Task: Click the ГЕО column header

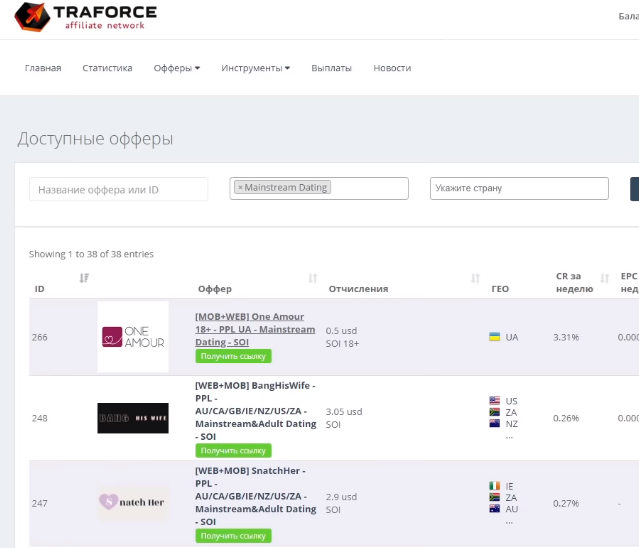Action: point(500,288)
